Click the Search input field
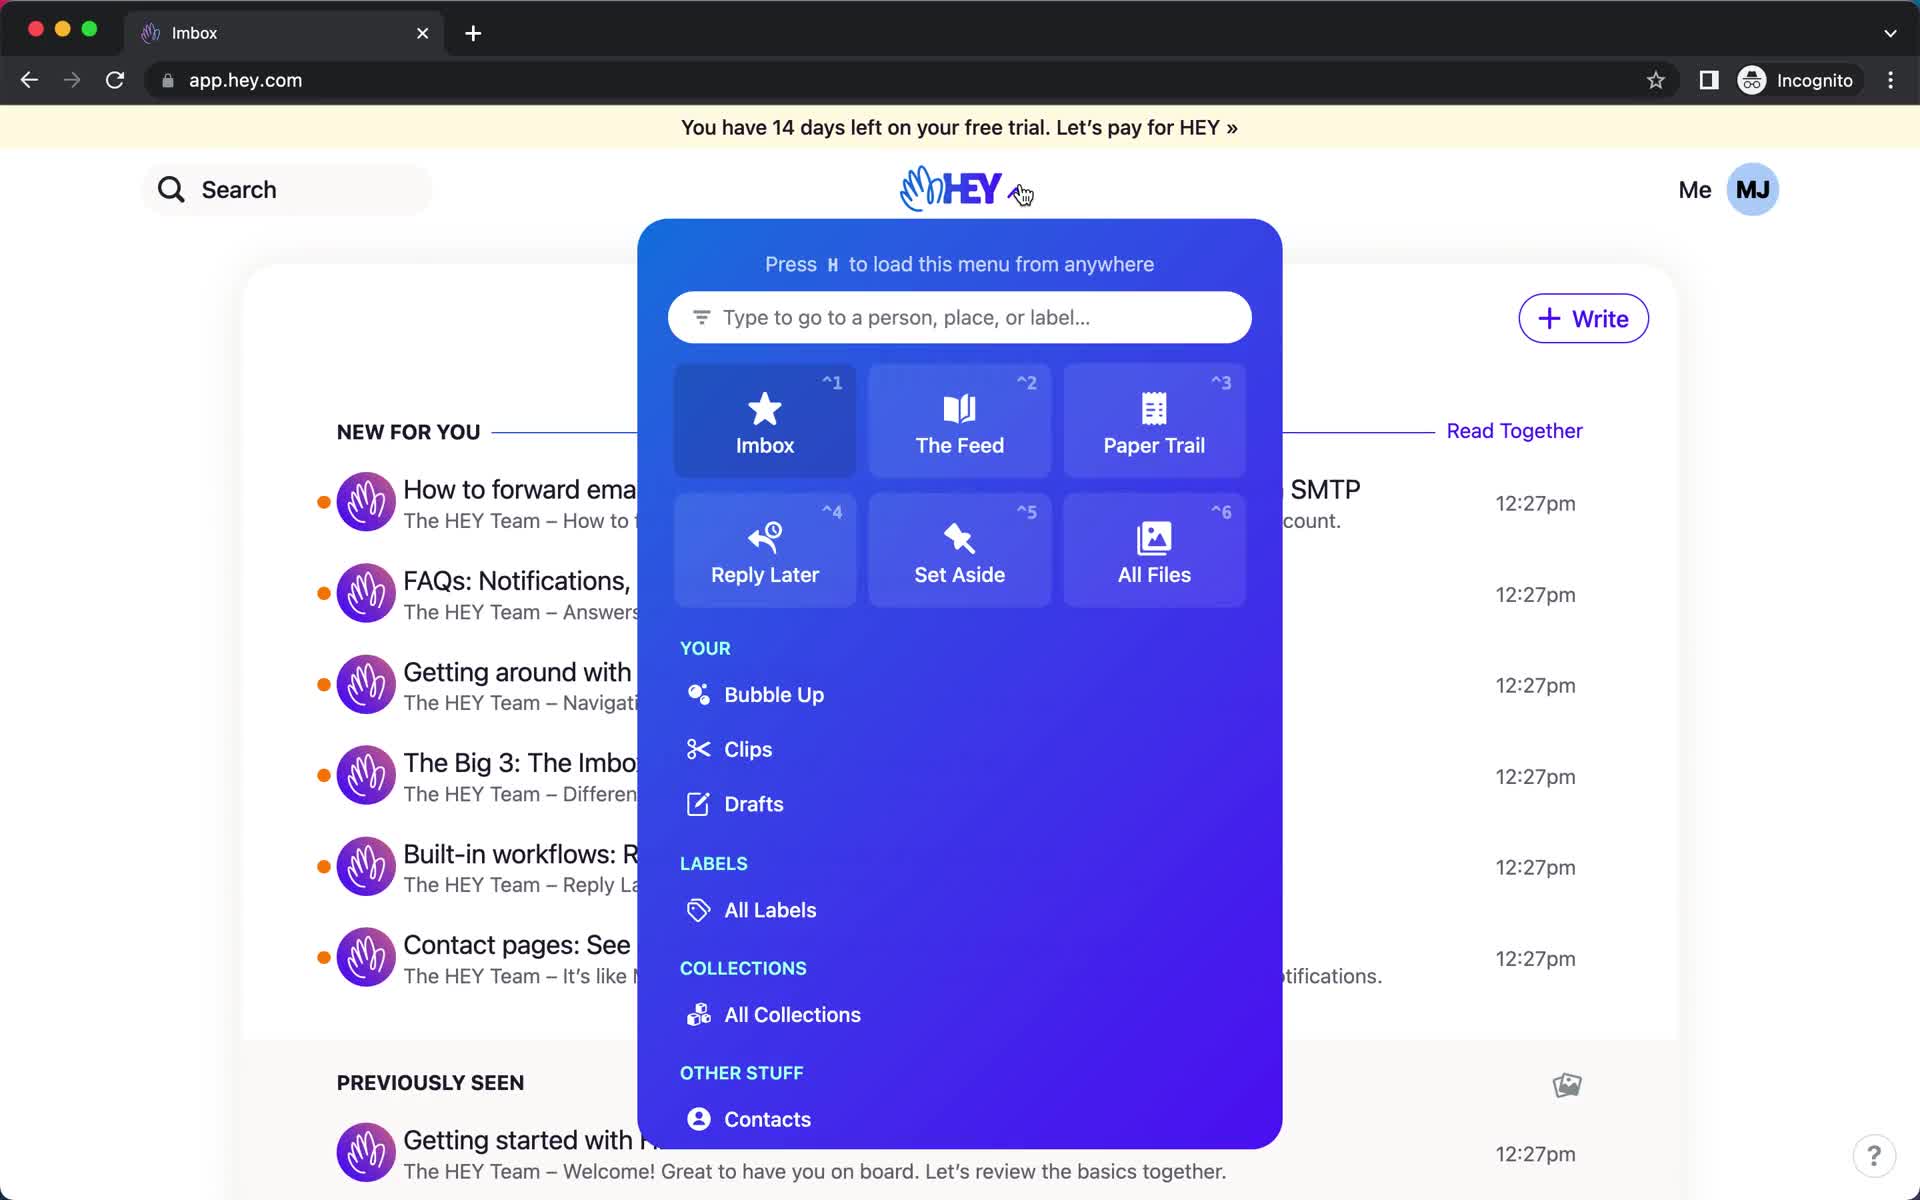Image resolution: width=1920 pixels, height=1200 pixels. pyautogui.click(x=289, y=189)
